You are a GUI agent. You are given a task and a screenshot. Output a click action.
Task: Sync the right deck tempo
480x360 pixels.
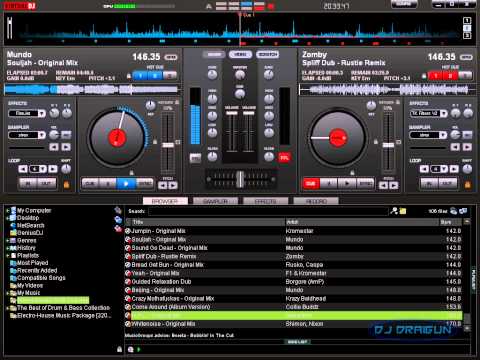tap(366, 184)
